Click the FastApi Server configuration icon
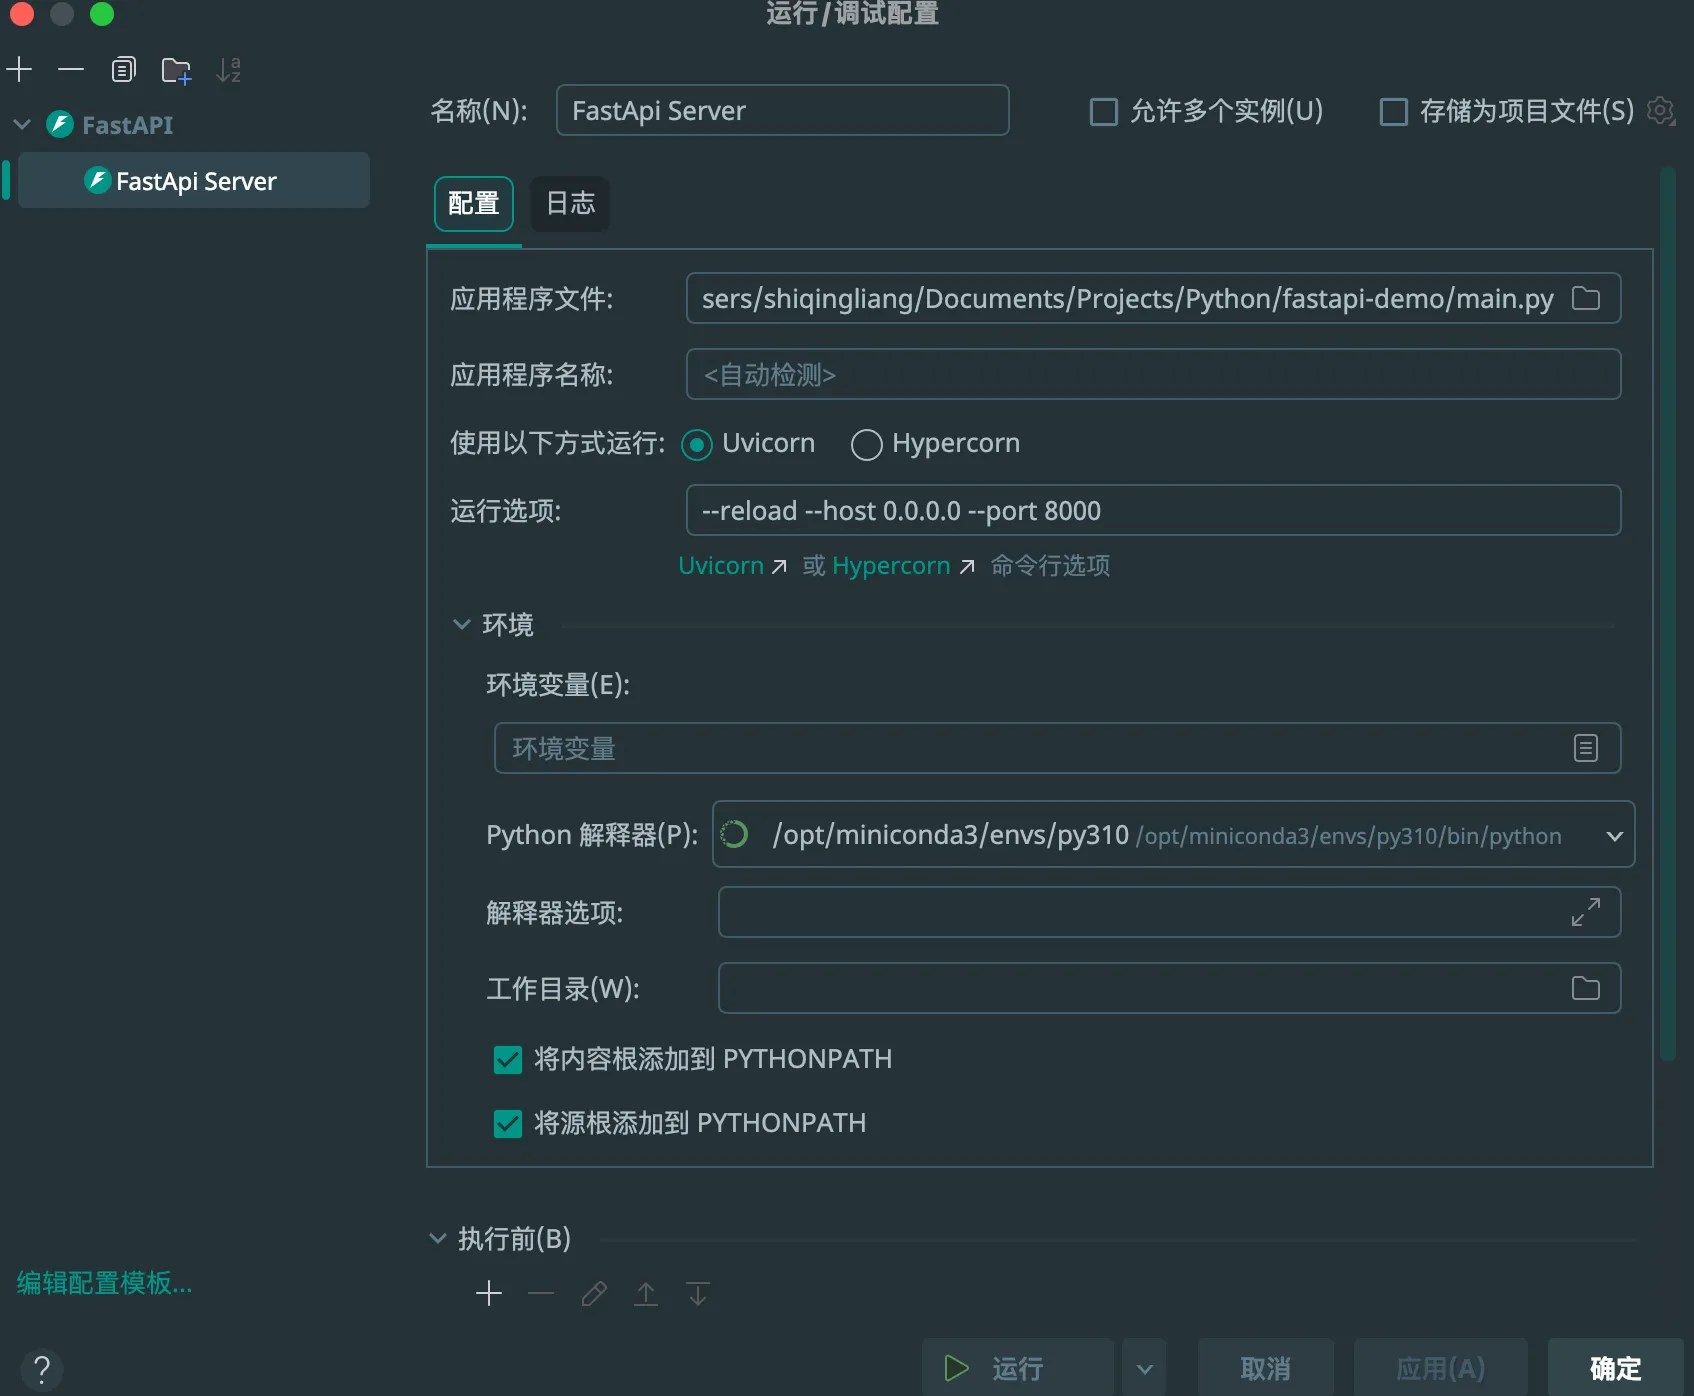 coord(97,180)
